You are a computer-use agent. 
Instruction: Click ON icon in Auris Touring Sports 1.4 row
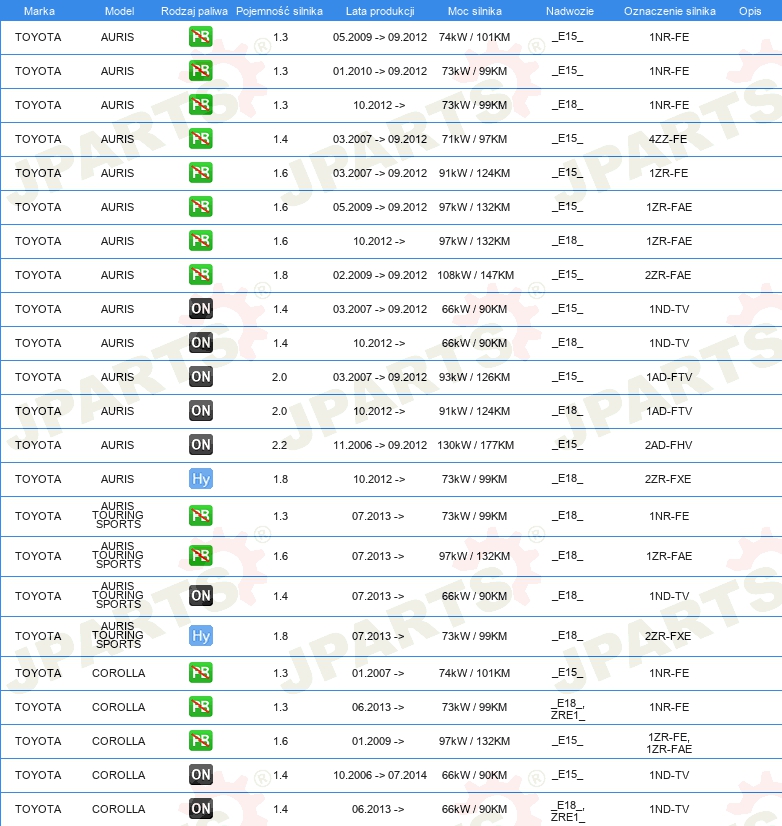click(201, 596)
